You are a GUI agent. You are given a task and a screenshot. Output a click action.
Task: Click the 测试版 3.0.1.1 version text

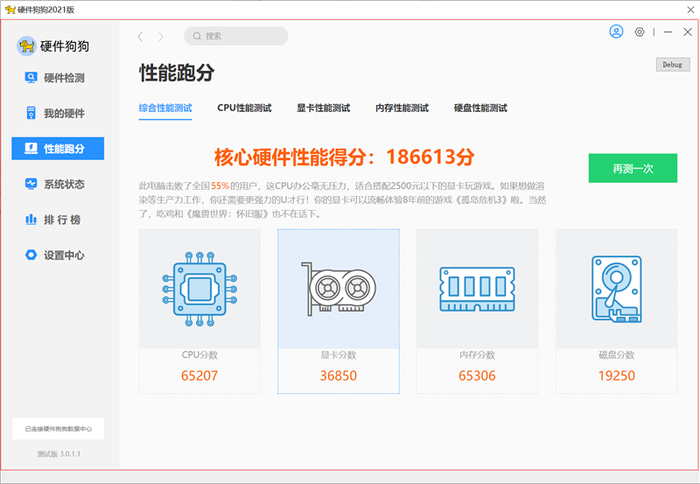coord(58,454)
